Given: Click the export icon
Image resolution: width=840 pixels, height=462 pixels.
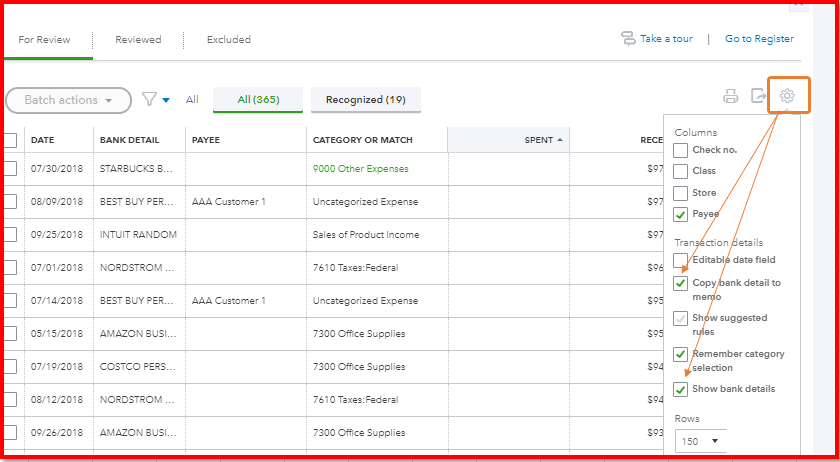Looking at the screenshot, I should (x=759, y=97).
